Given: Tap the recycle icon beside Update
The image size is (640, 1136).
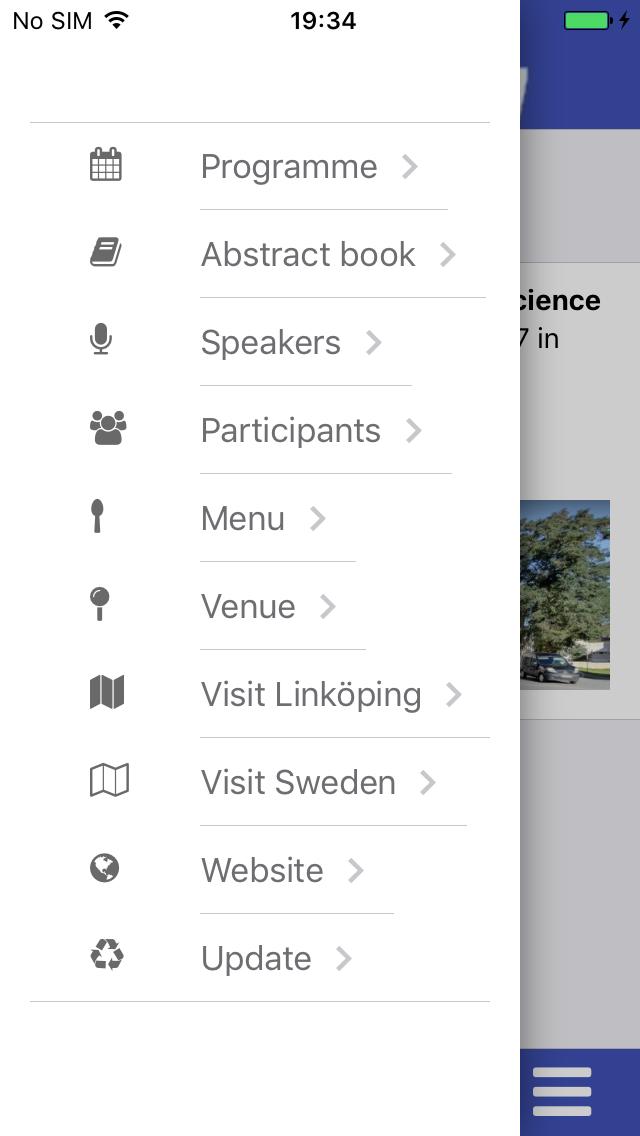Looking at the screenshot, I should [x=106, y=957].
